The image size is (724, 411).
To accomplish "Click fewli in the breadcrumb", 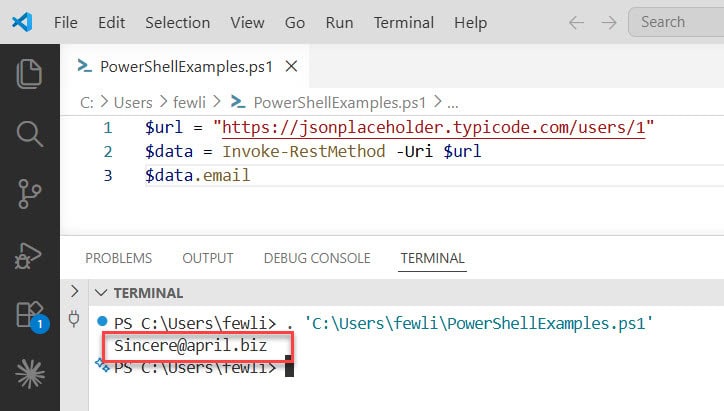I will tap(189, 102).
